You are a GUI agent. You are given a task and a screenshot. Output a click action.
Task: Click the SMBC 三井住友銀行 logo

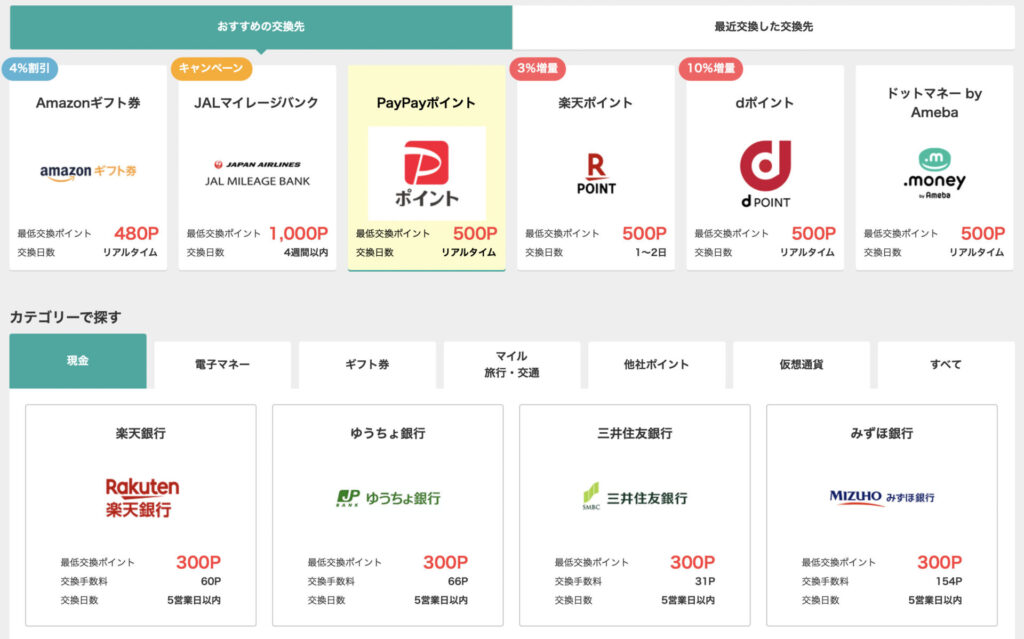tap(635, 497)
